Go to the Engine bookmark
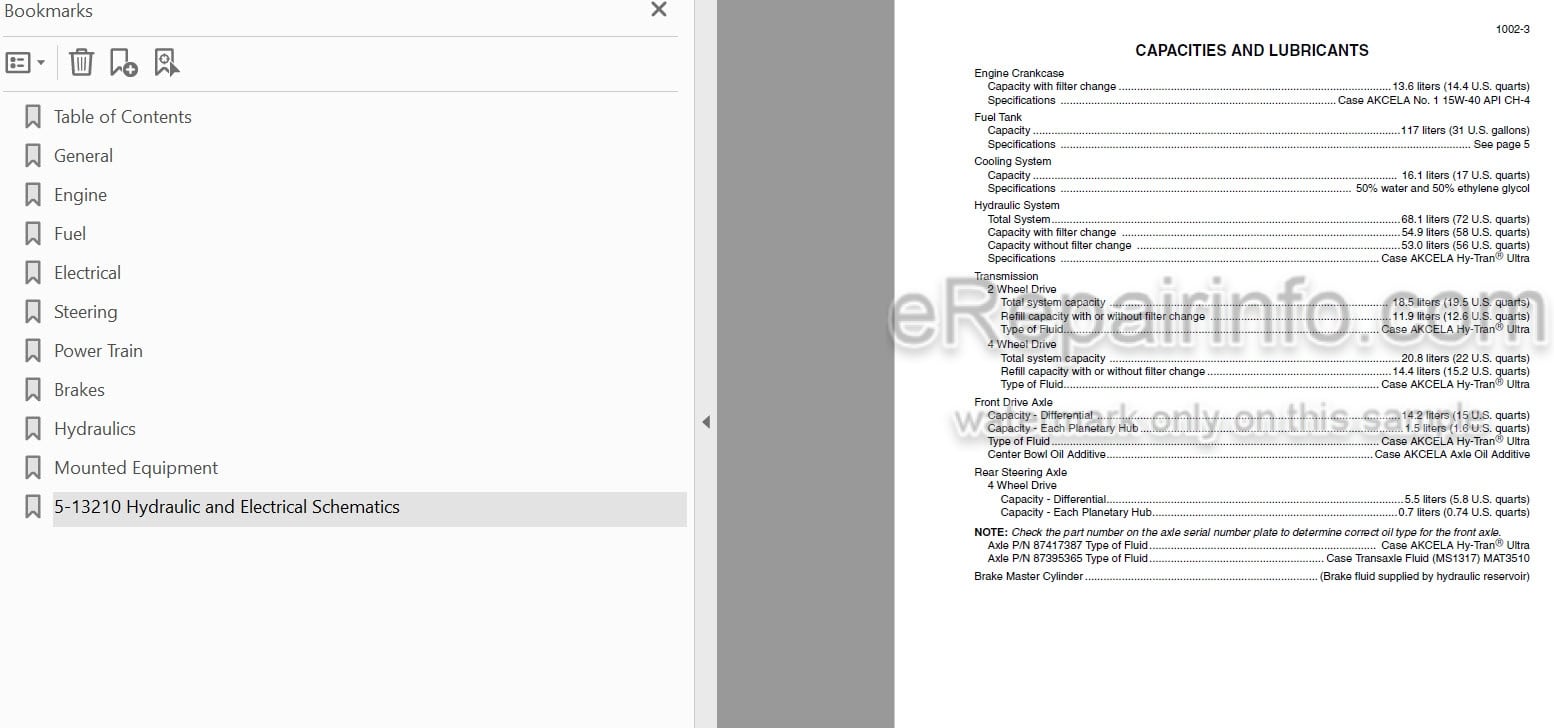Screen dimensions: 1554x728 click(x=80, y=195)
